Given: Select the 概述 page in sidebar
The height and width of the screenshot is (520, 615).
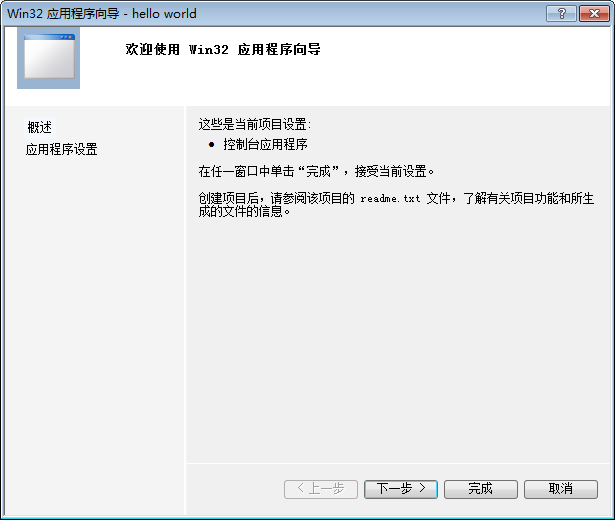Looking at the screenshot, I should [x=40, y=127].
